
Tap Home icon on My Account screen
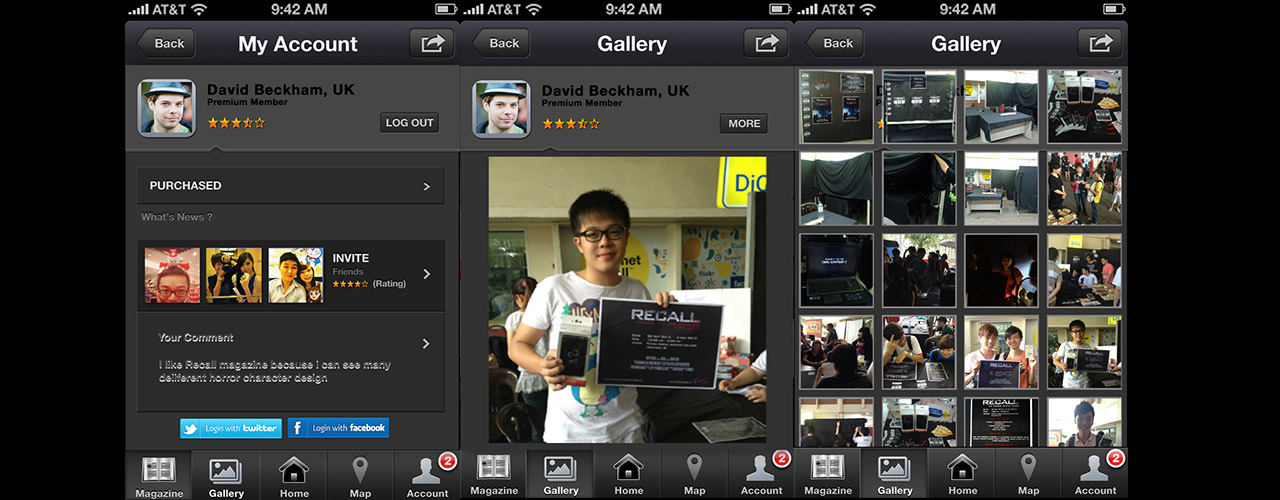coord(294,475)
